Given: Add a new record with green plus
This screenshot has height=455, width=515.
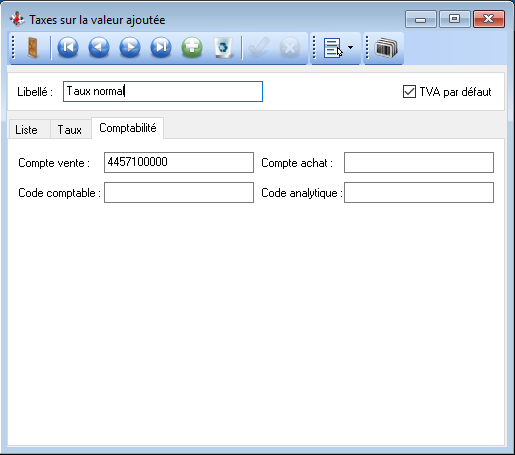Looking at the screenshot, I should 192,48.
